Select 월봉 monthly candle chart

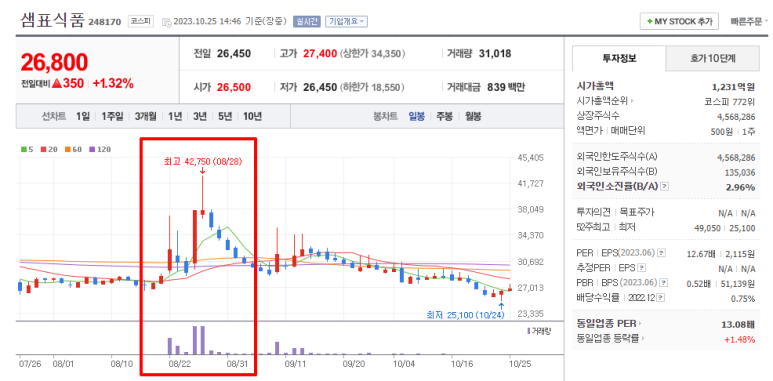pyautogui.click(x=473, y=116)
